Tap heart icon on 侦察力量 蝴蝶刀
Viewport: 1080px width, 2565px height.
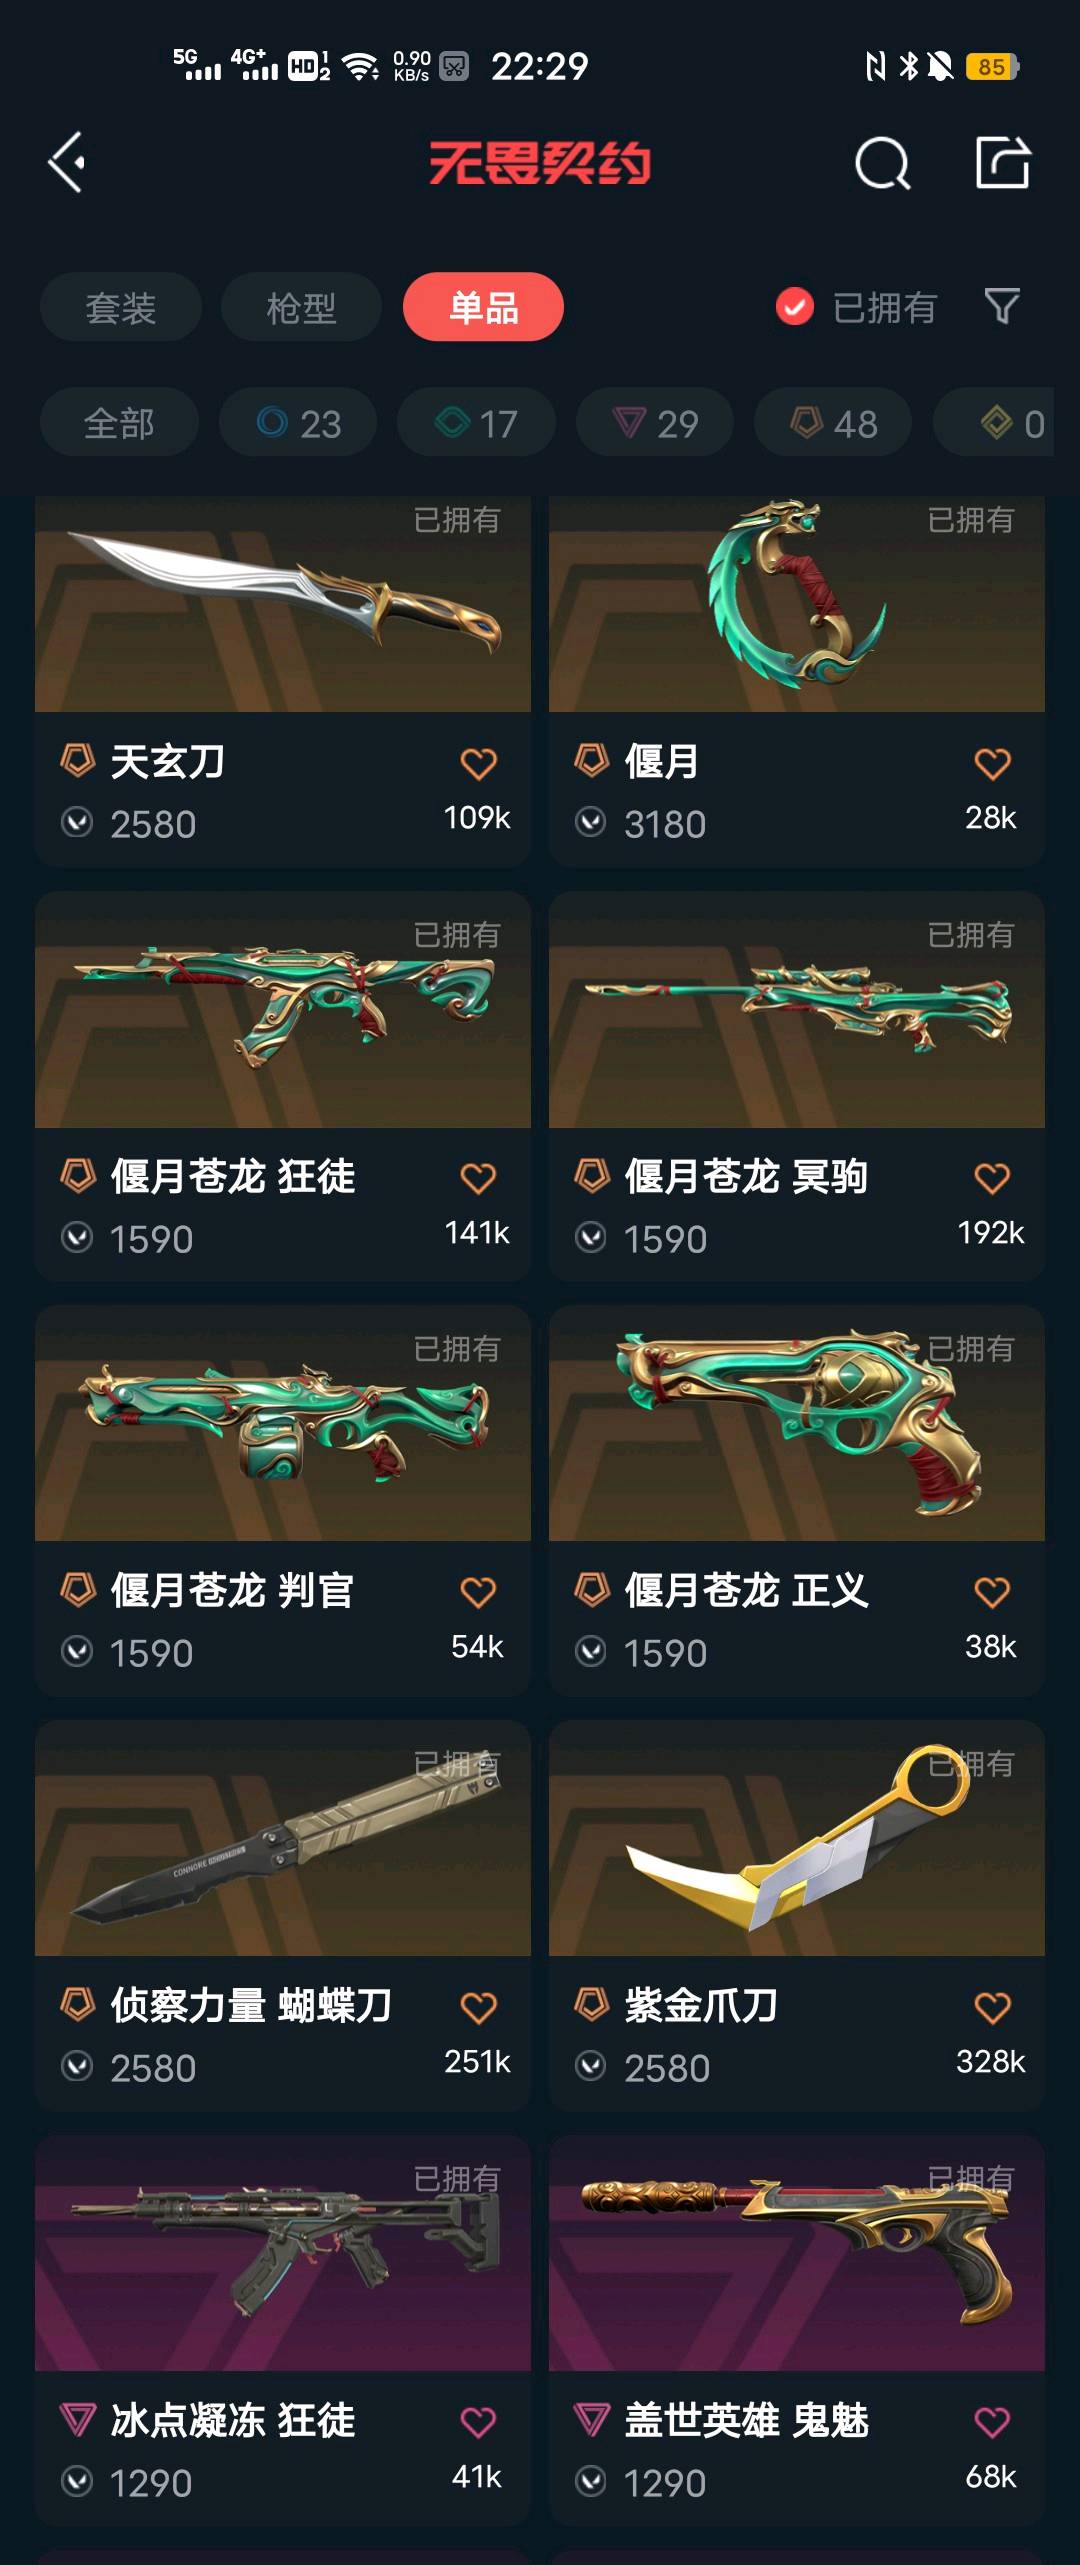click(478, 2008)
